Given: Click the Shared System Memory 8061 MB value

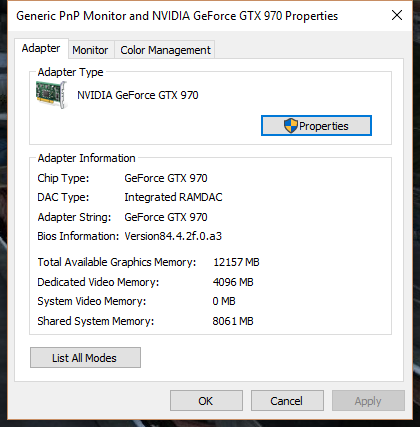Looking at the screenshot, I should pyautogui.click(x=233, y=321).
